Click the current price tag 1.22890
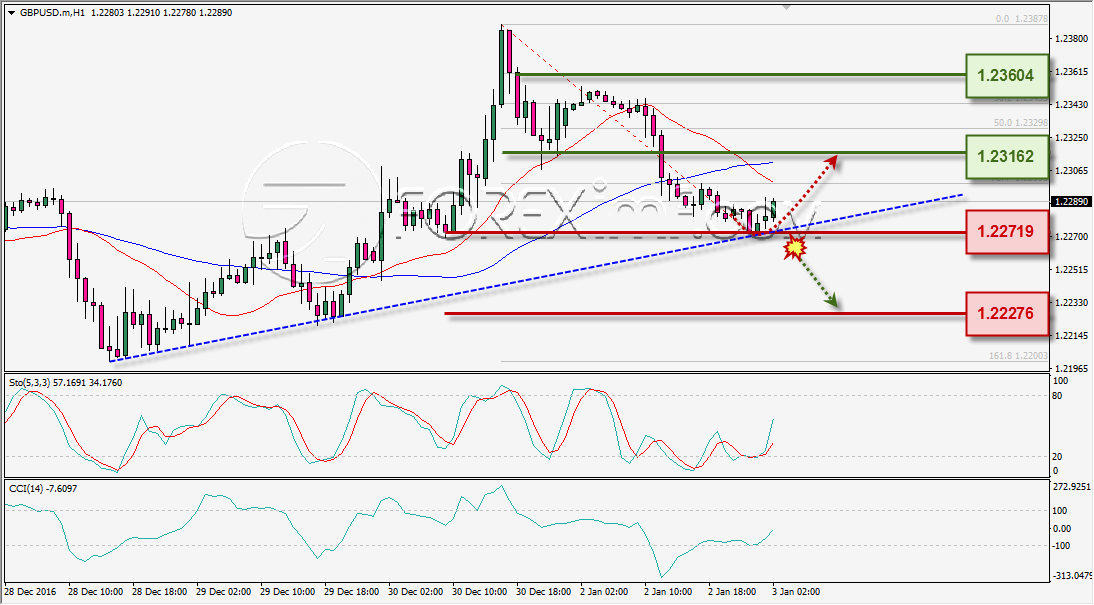Image resolution: width=1094 pixels, height=605 pixels. coord(1071,201)
